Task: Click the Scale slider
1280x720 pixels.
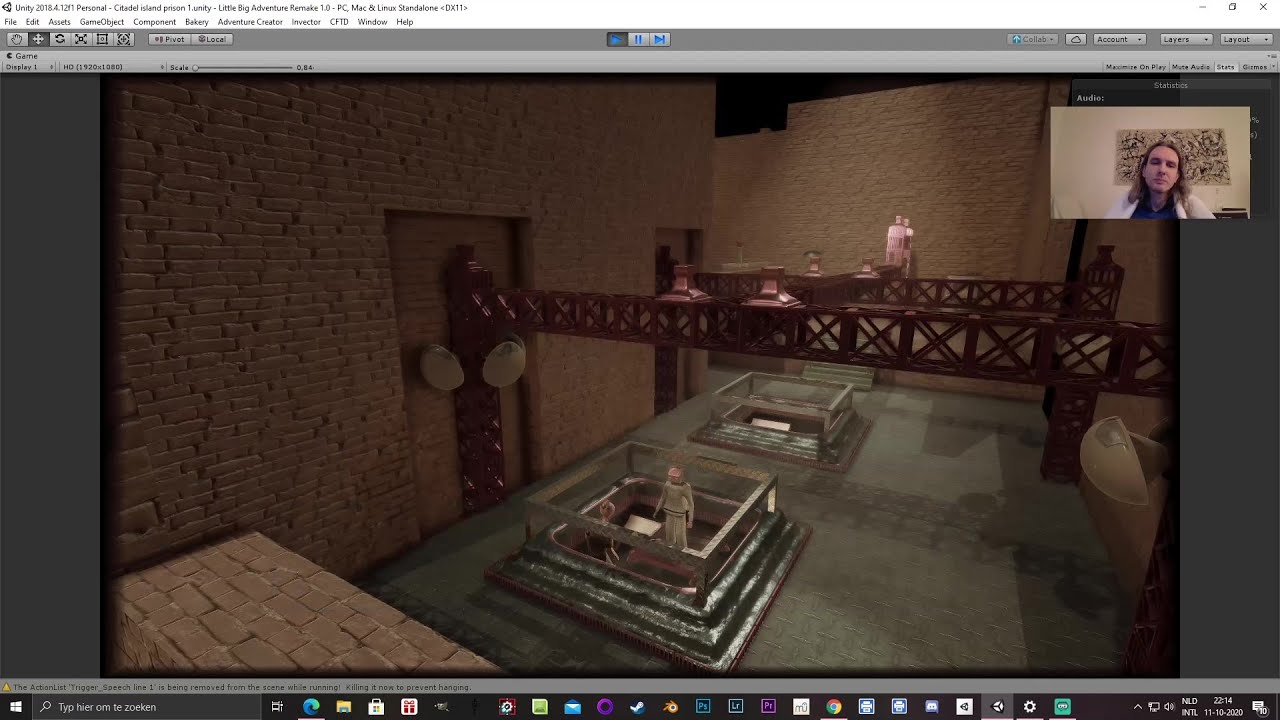Action: pyautogui.click(x=243, y=67)
